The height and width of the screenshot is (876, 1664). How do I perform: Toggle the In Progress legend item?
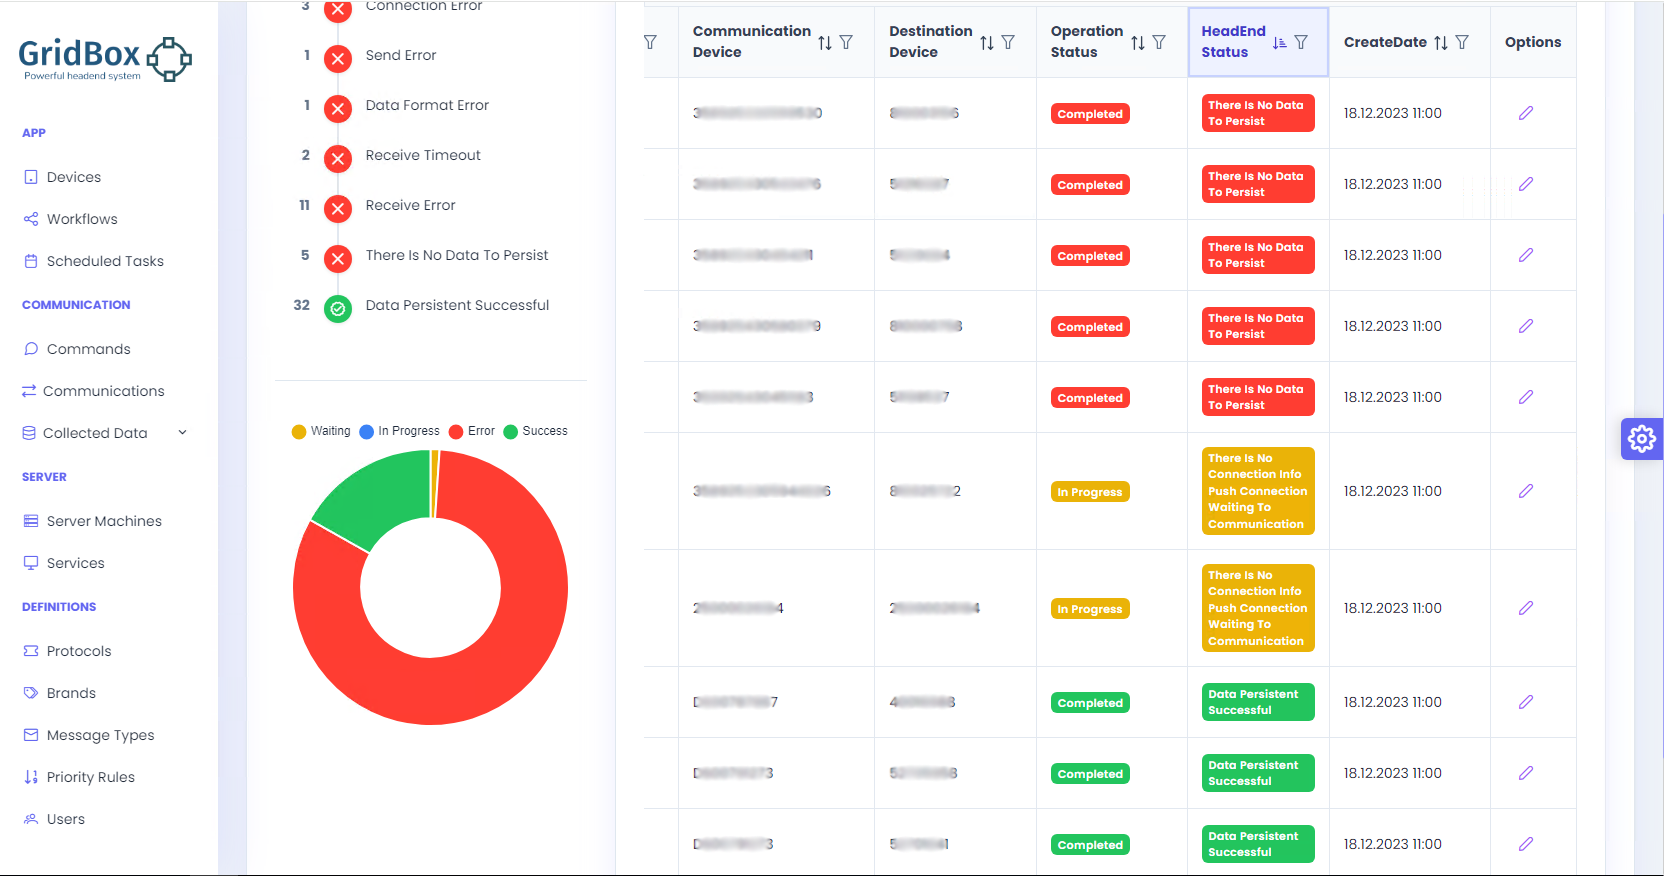point(399,431)
